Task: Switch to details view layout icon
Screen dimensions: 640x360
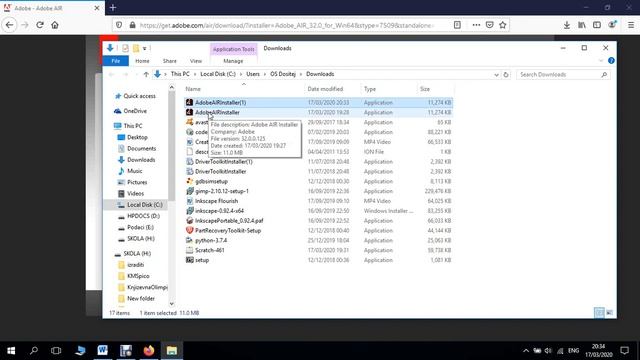Action: 599,313
